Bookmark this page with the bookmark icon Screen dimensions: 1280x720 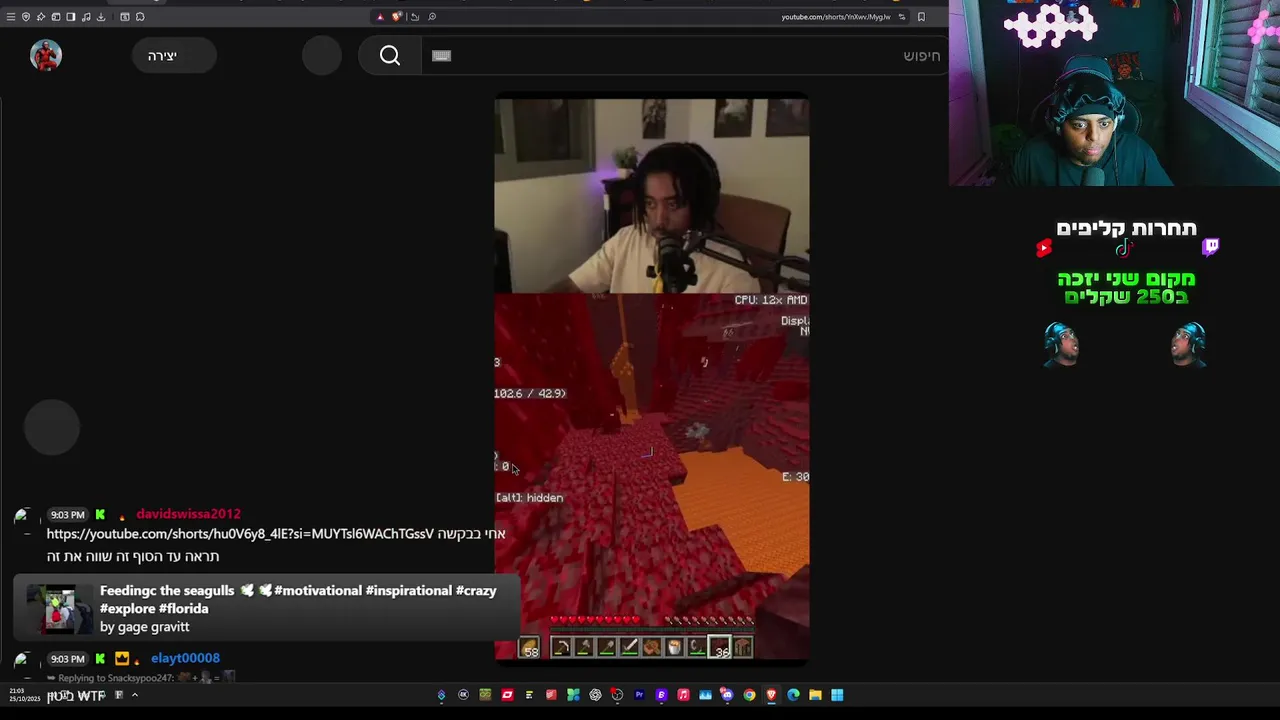(921, 16)
